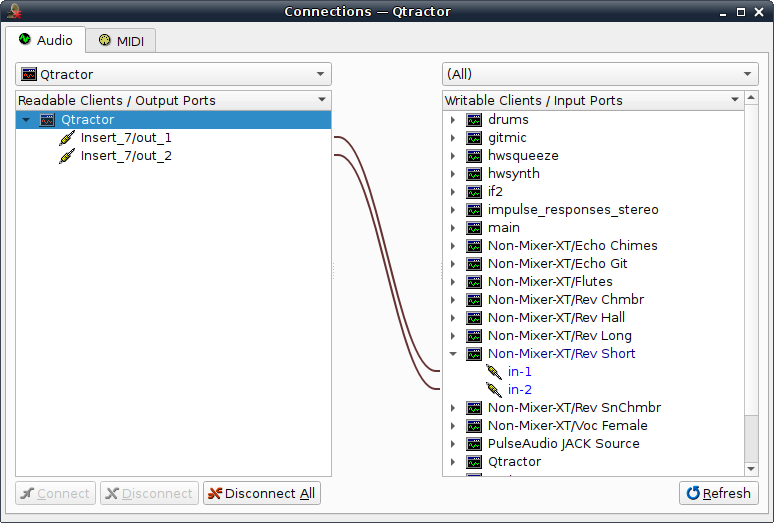Click the hwsynth client icon
774x523 pixels.
point(474,174)
